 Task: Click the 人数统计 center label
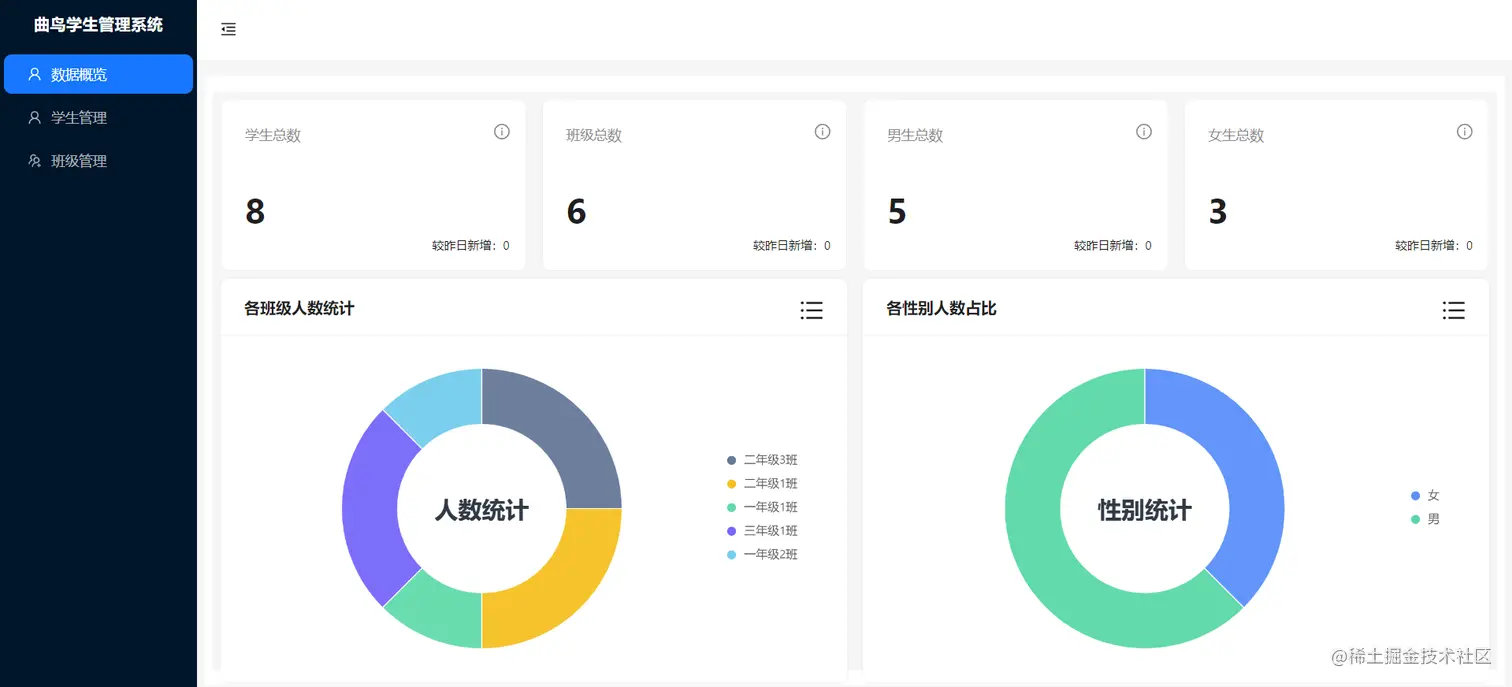click(482, 510)
